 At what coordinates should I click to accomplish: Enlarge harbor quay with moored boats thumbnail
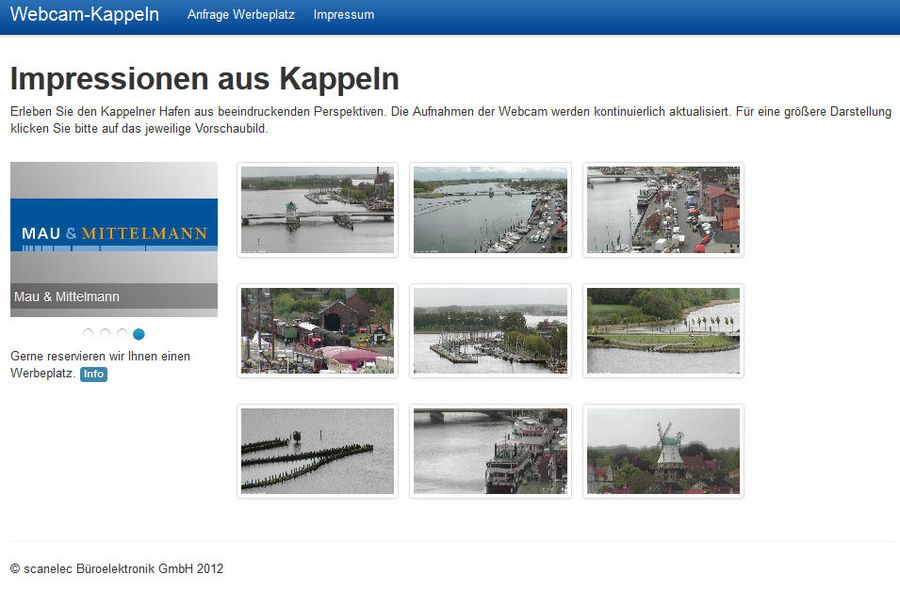490,210
